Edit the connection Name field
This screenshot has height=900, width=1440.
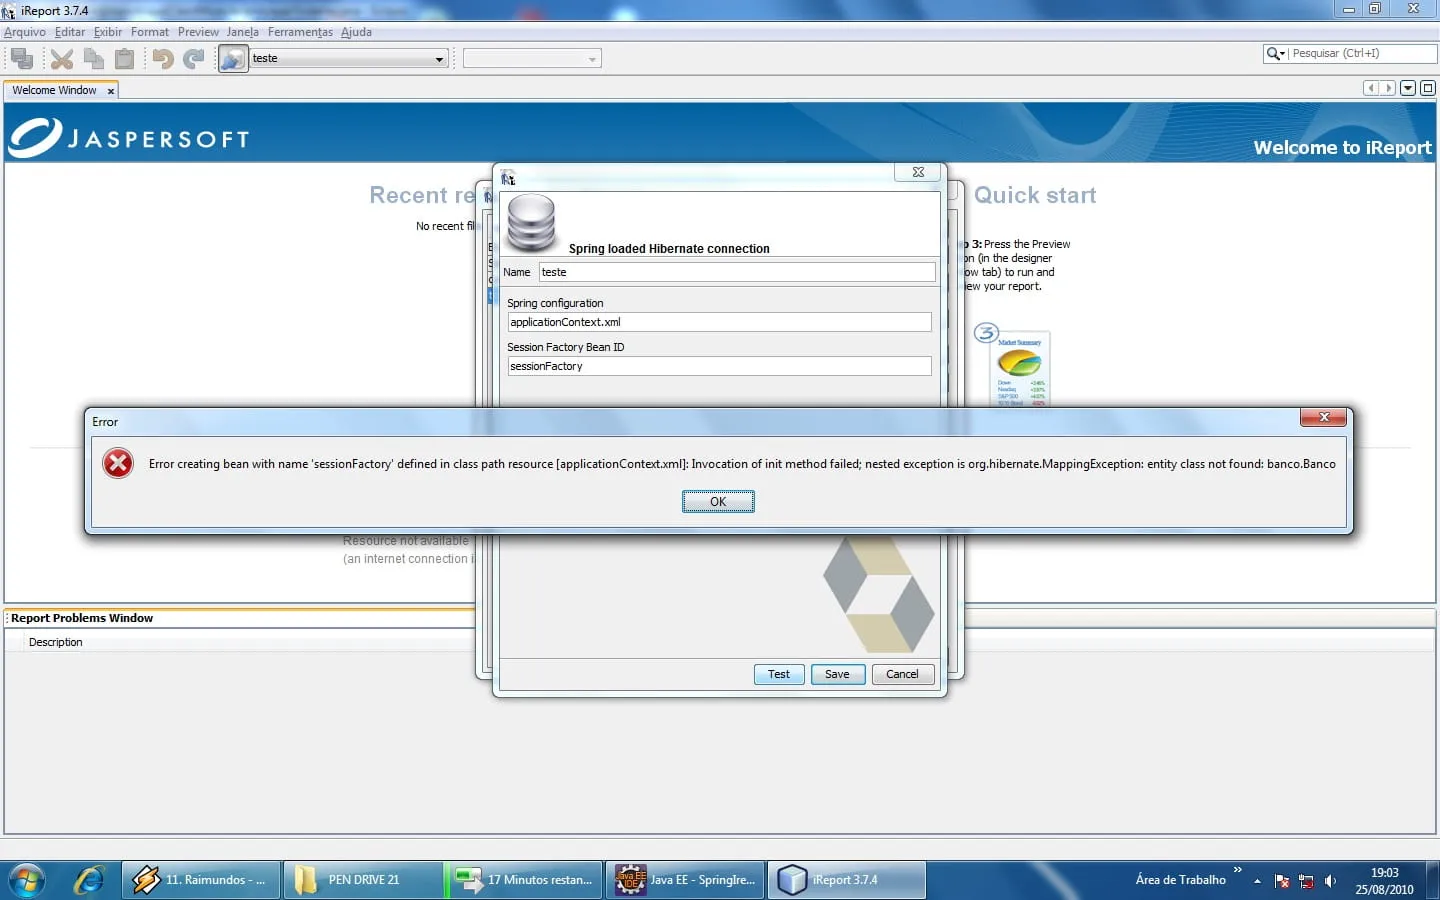pyautogui.click(x=737, y=272)
